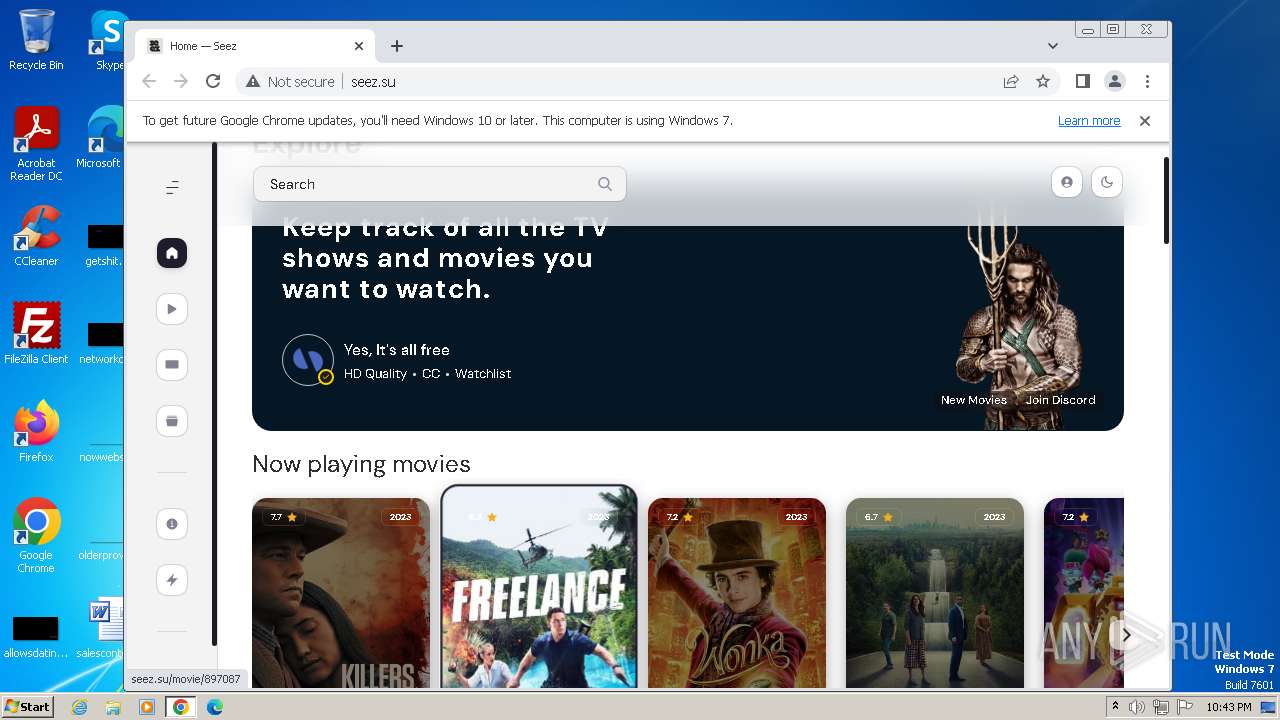
Task: Open Firefox desktop shortcut
Action: 36,432
